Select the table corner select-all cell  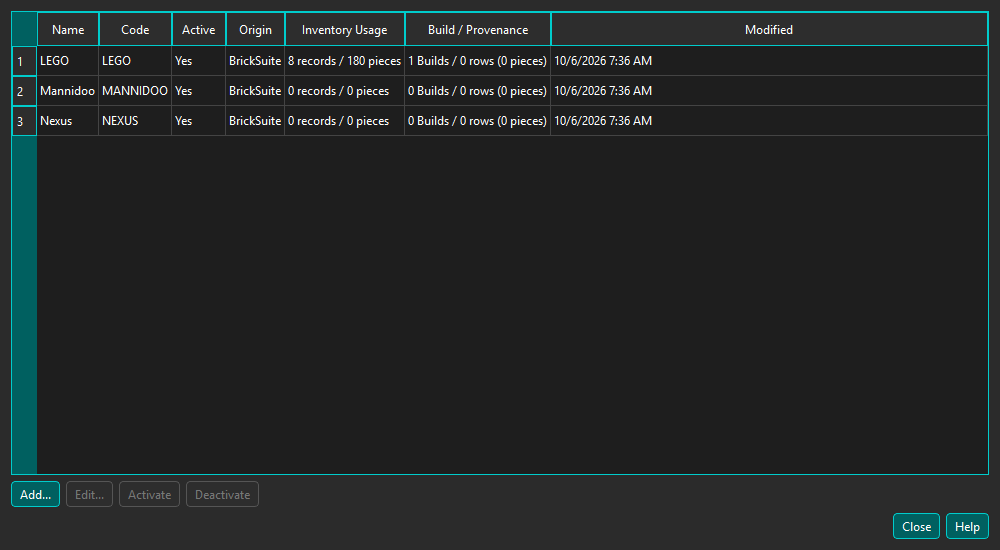coord(24,29)
